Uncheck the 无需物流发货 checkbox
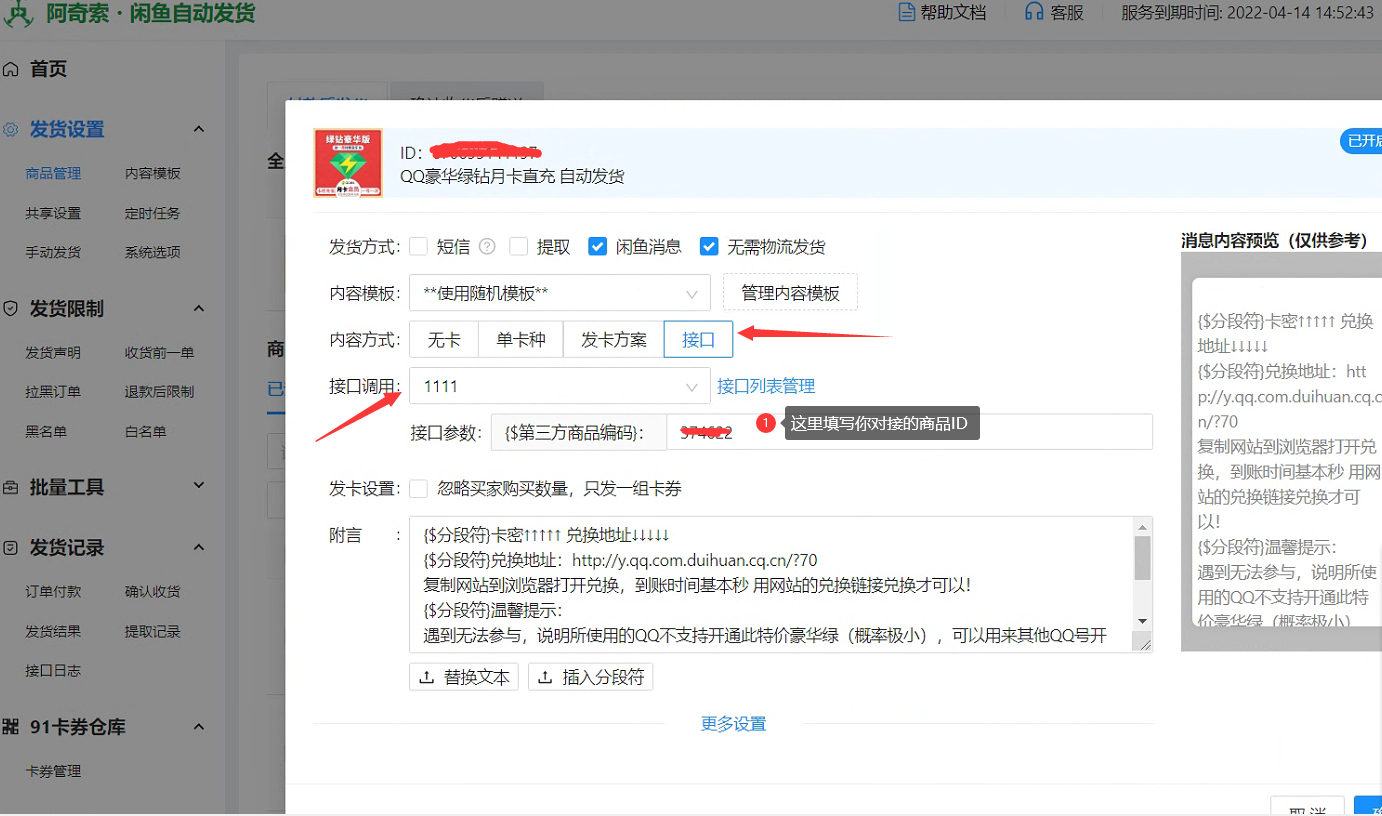 coord(709,246)
